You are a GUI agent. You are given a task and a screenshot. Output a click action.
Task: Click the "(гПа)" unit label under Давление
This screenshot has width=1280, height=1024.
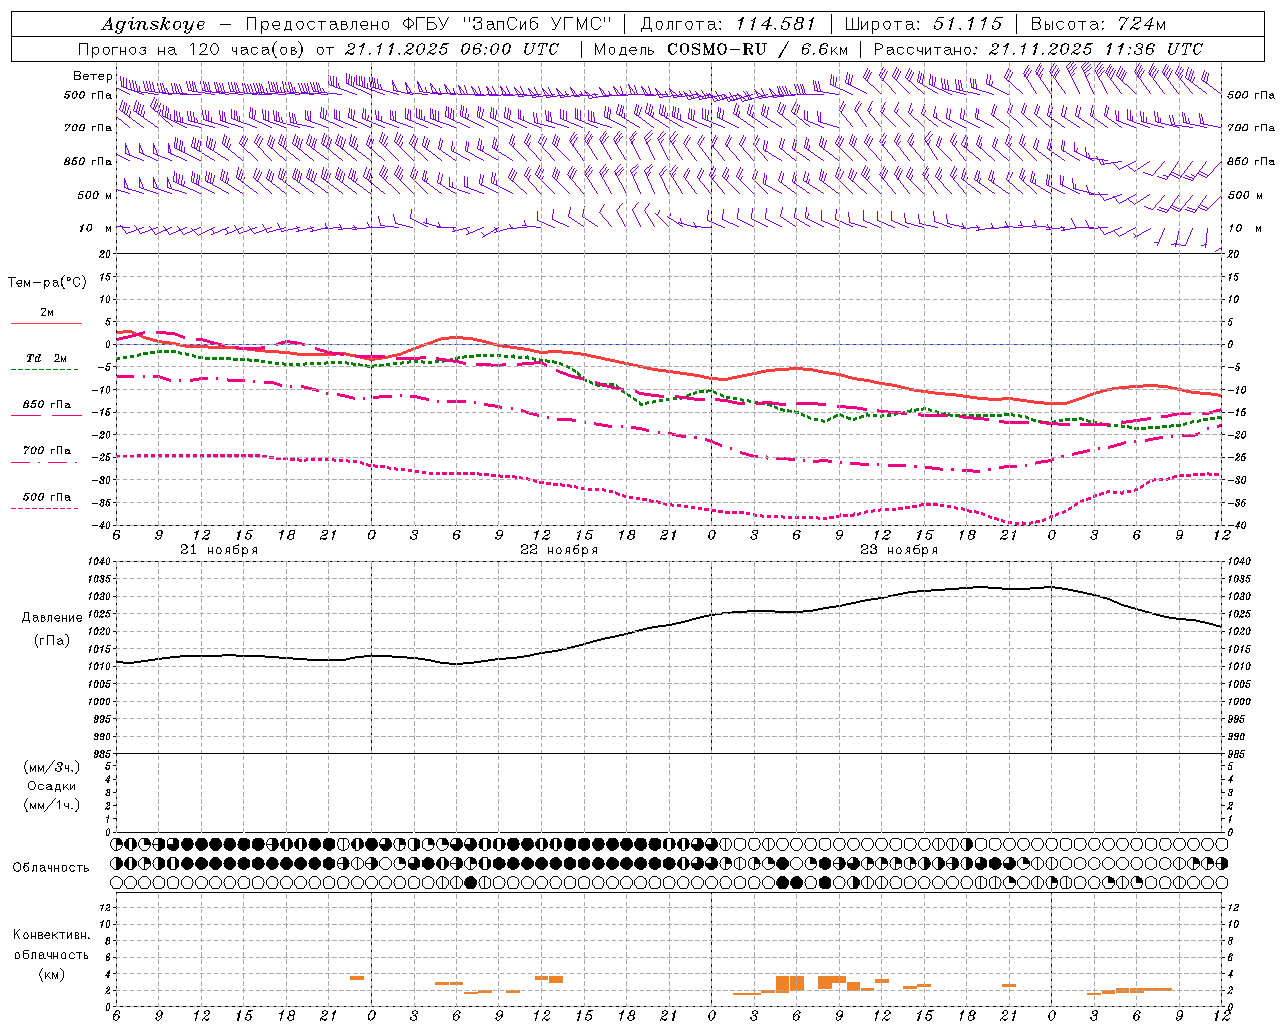click(x=52, y=640)
